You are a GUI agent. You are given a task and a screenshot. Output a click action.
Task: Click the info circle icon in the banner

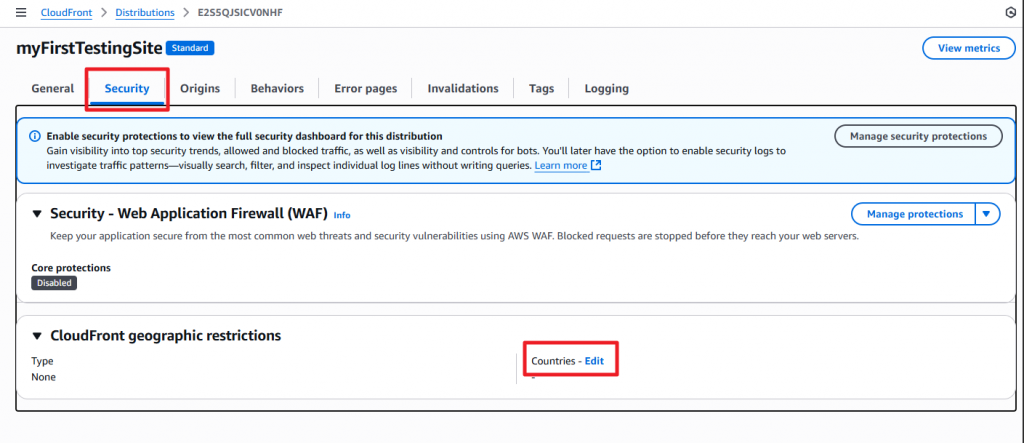click(35, 137)
